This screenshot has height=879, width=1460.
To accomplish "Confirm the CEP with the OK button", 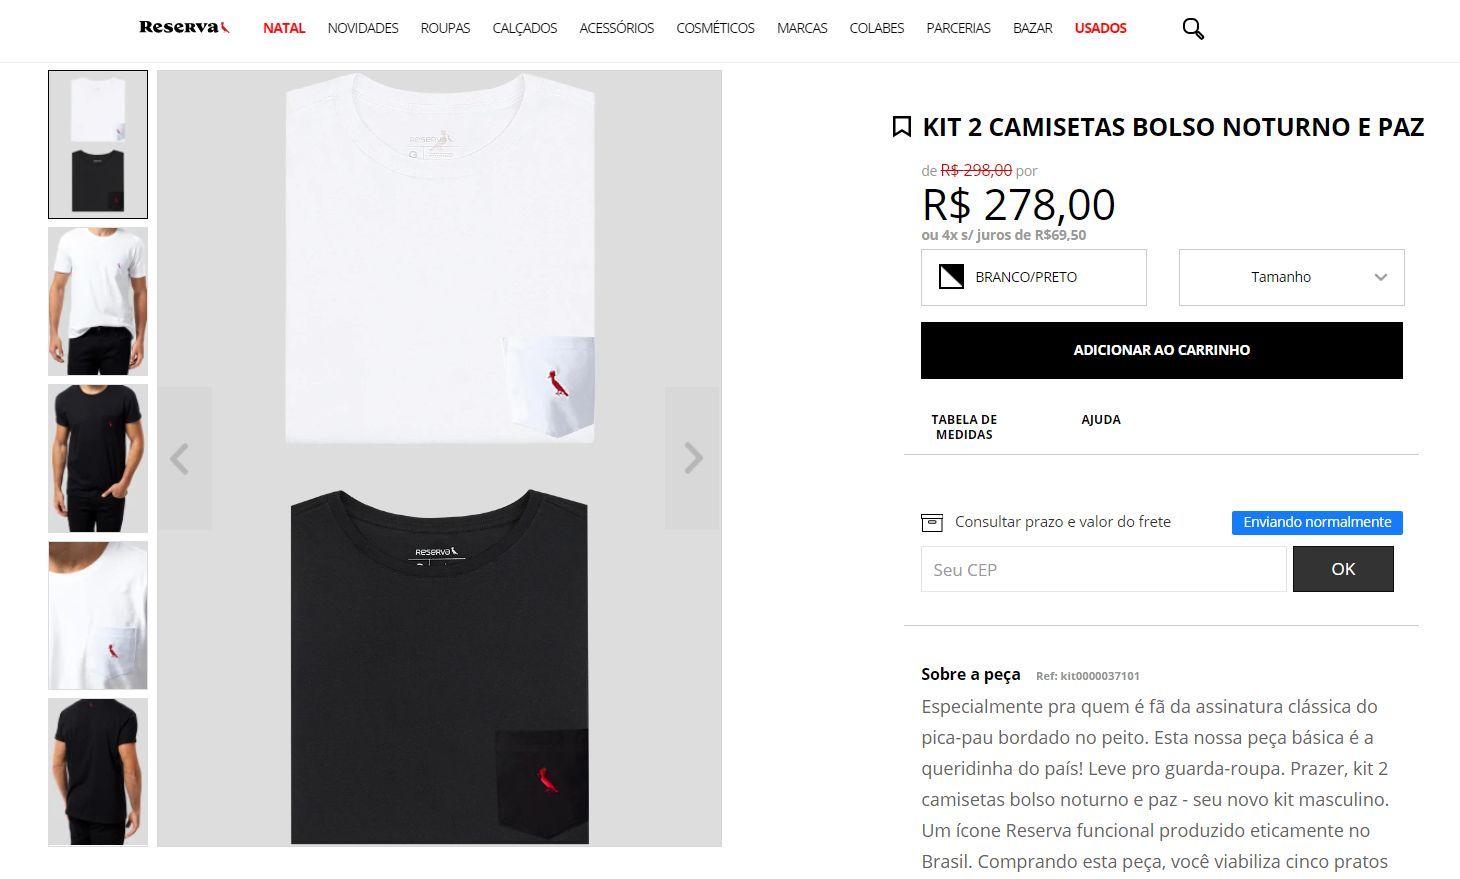I will pyautogui.click(x=1342, y=569).
